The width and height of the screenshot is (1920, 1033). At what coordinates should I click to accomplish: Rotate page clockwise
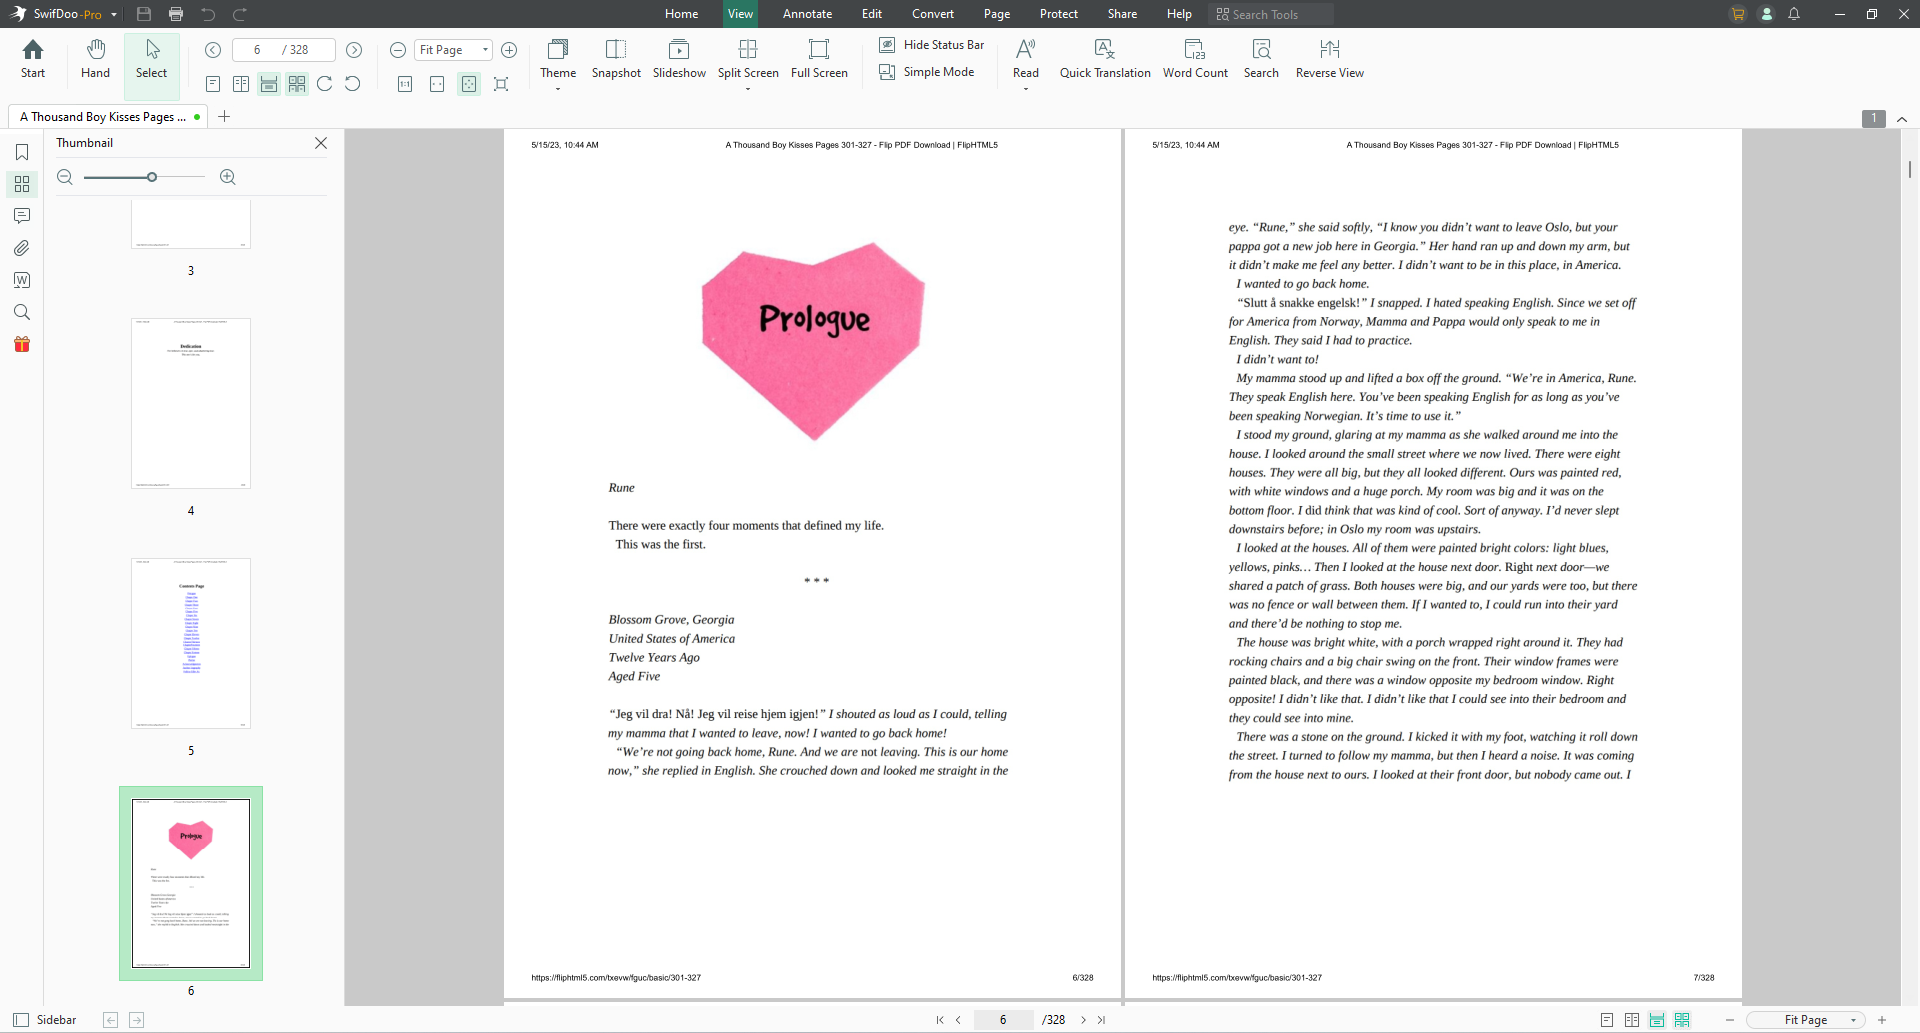click(325, 84)
